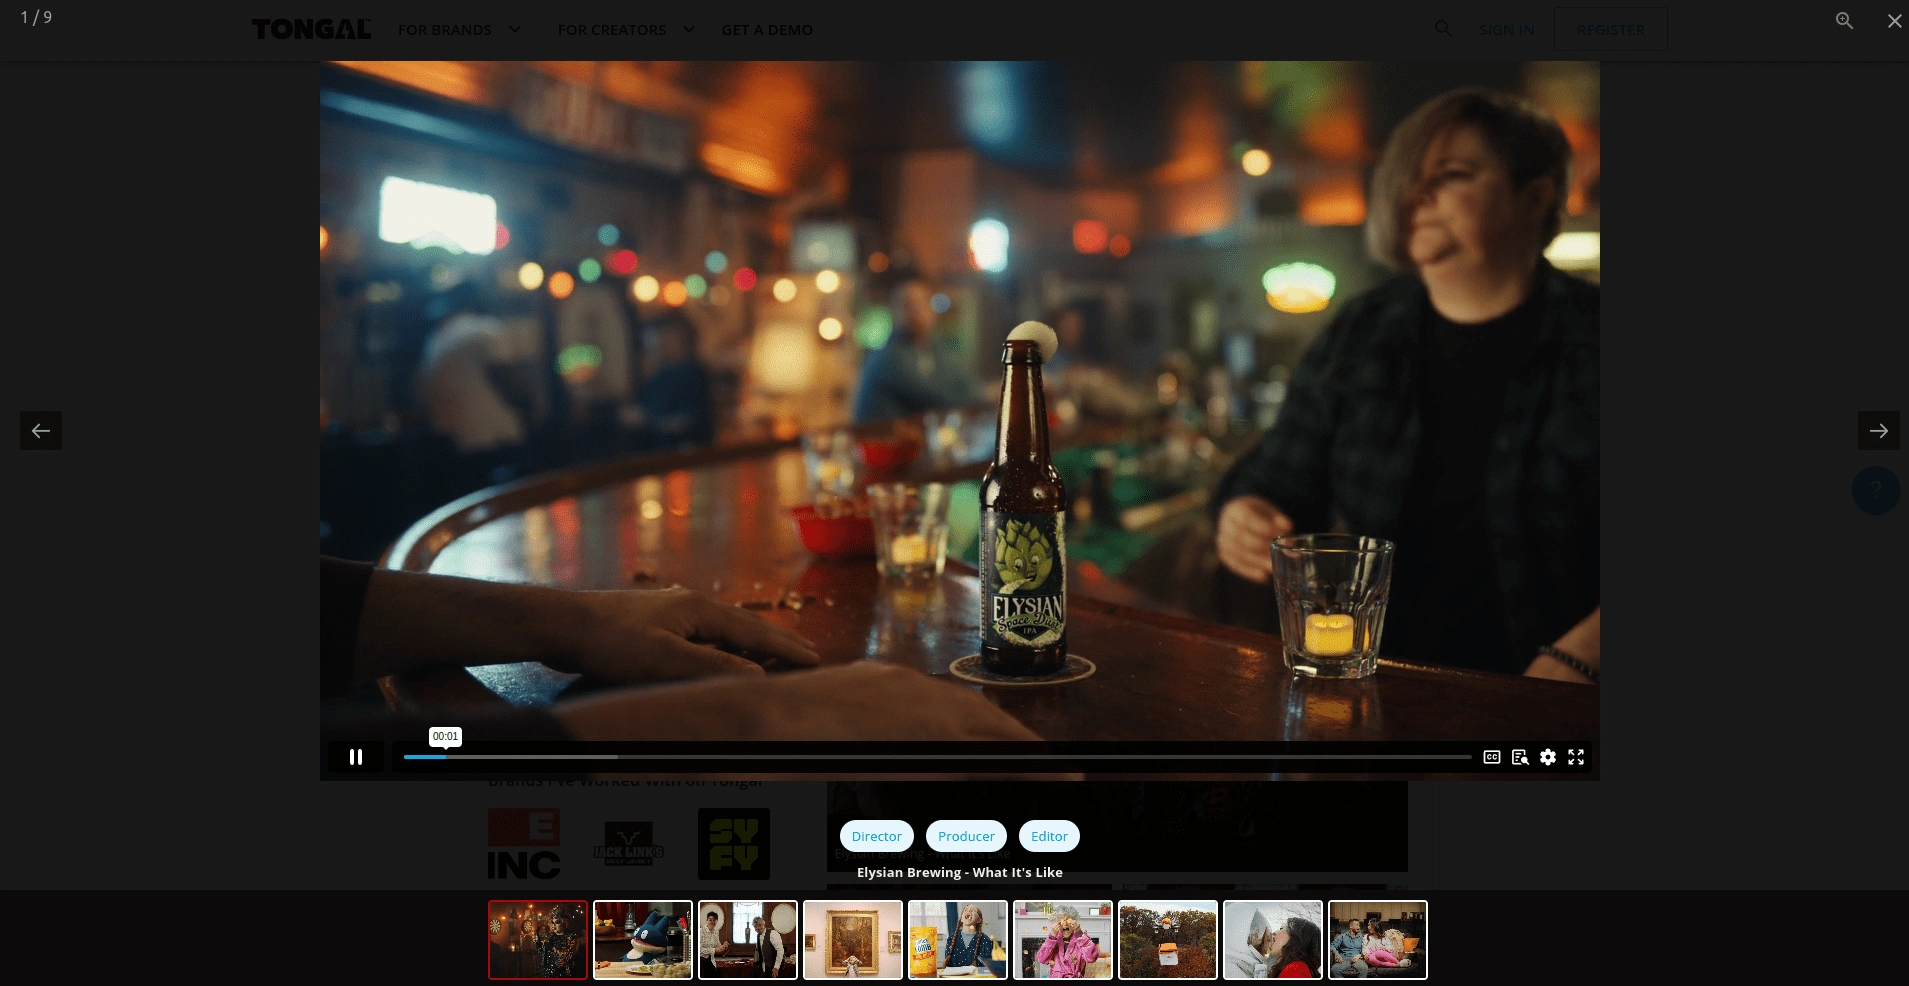Expand the For Brands menu
Screen dimensions: 1909x986
pos(459,30)
